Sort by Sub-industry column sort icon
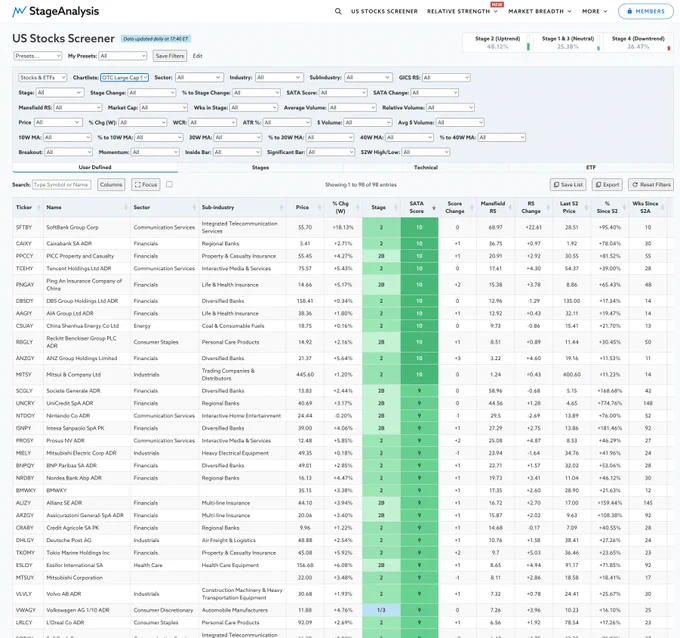This screenshot has width=680, height=638. (281, 208)
